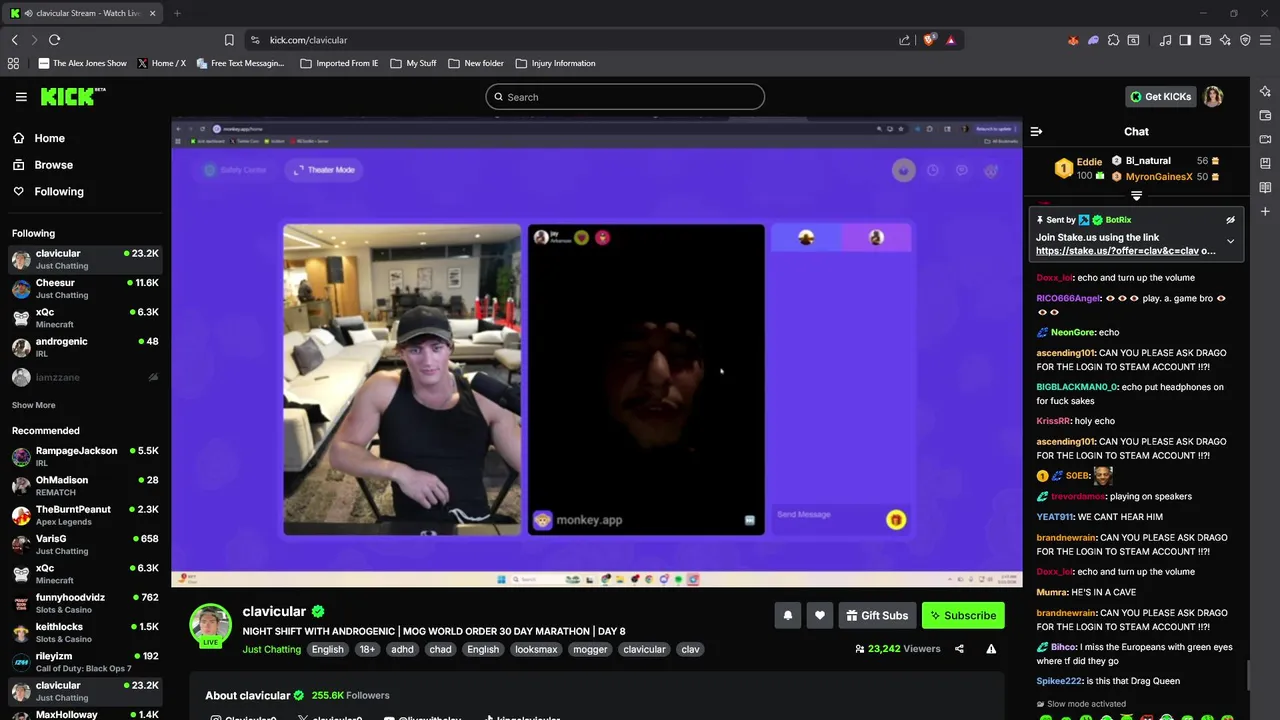This screenshot has height=720, width=1280.
Task: Open Brave Talk camera sidebar icon
Action: click(x=1265, y=139)
